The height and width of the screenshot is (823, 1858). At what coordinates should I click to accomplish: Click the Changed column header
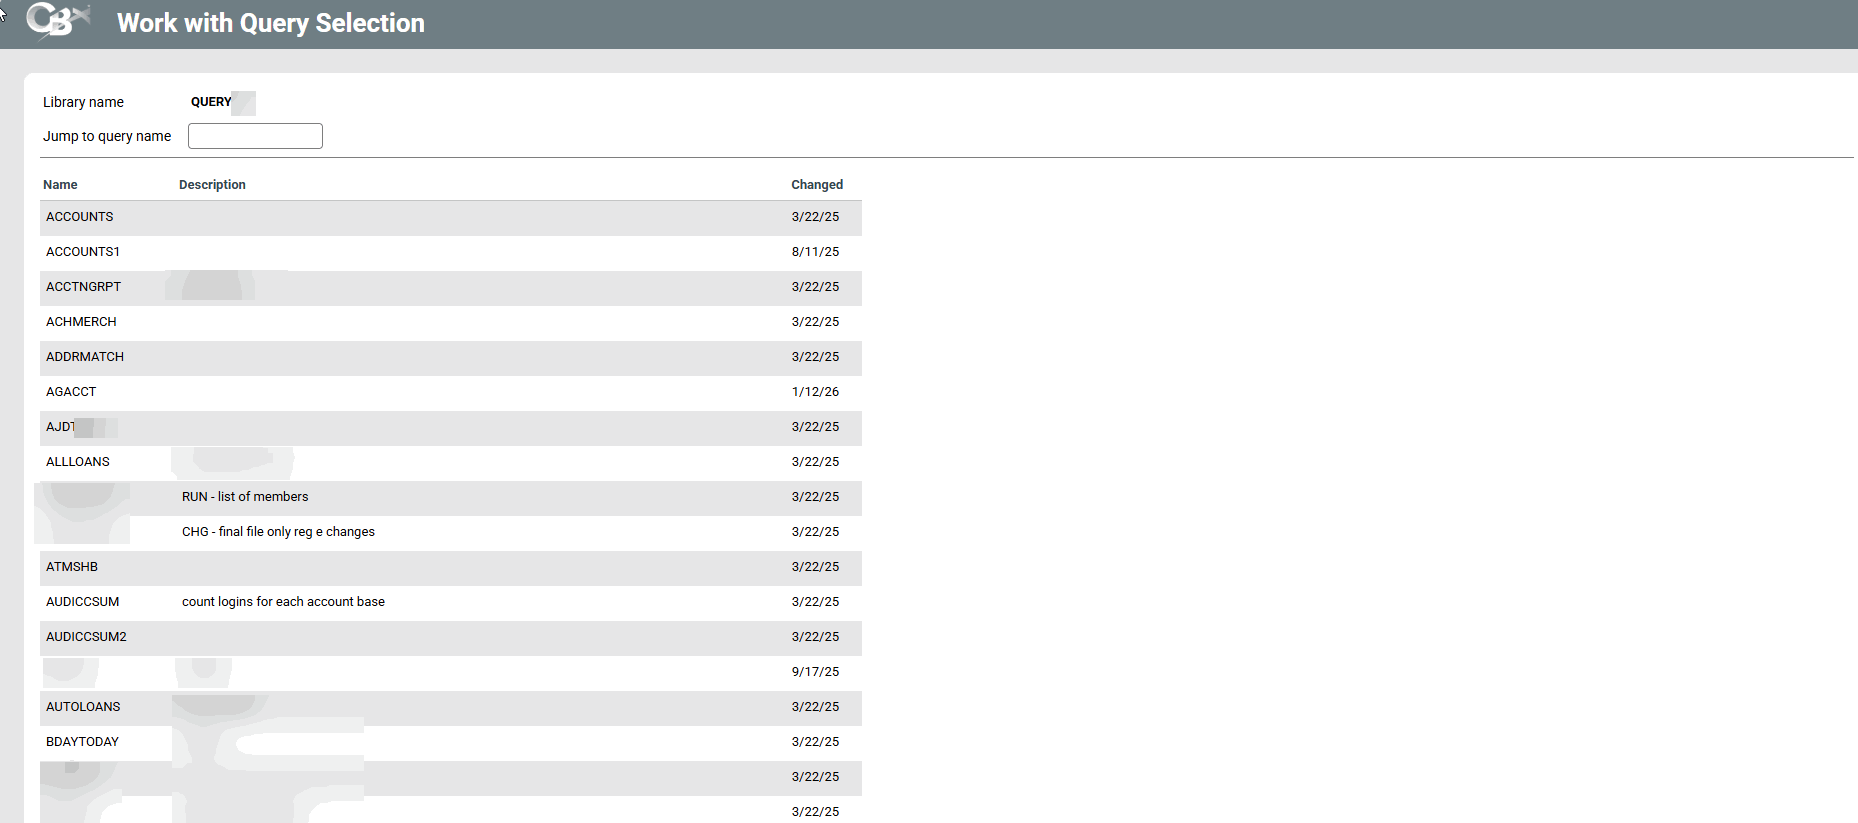tap(816, 185)
